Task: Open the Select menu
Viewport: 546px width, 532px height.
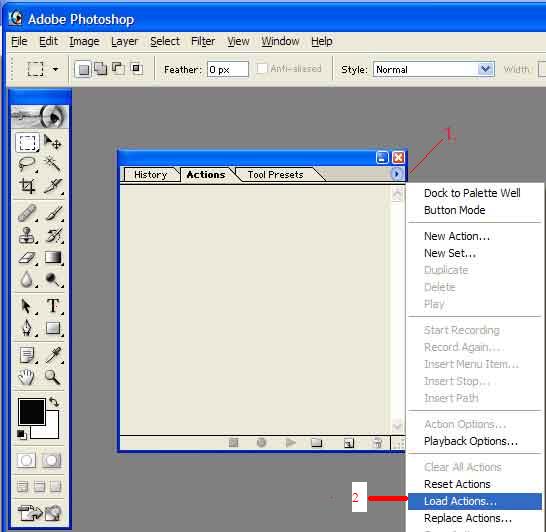Action: click(x=165, y=41)
